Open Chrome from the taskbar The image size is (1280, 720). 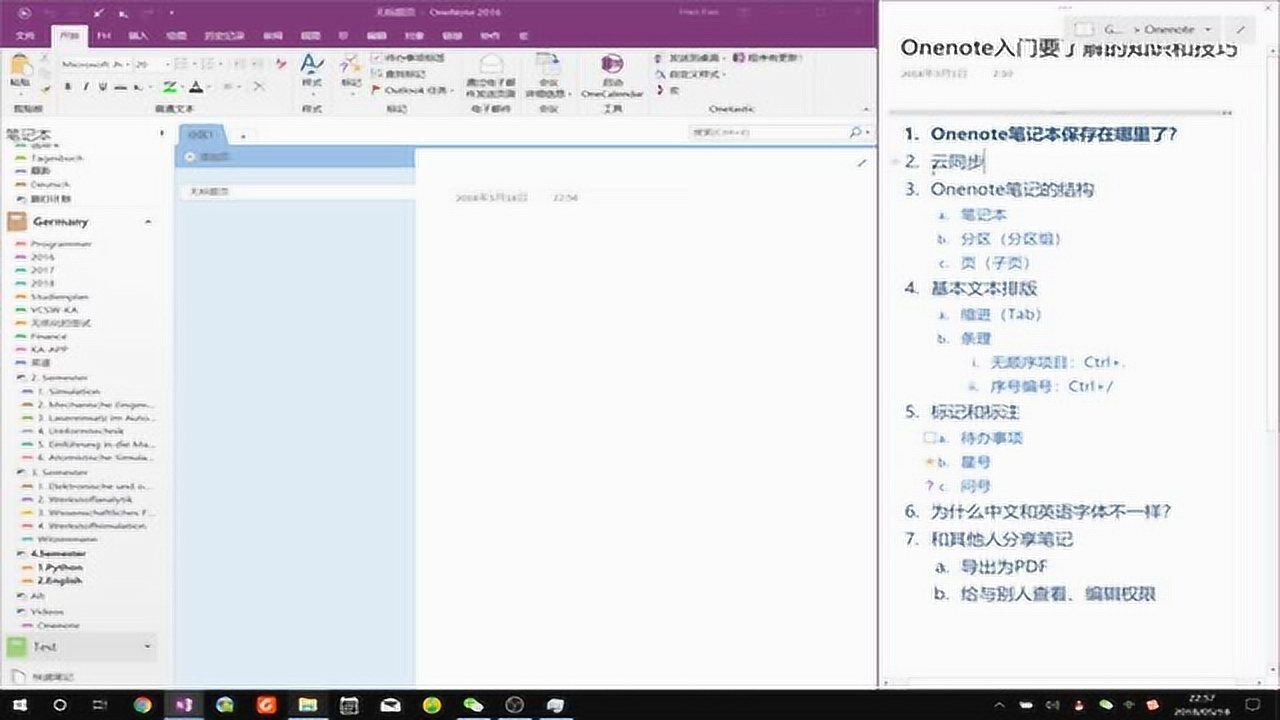point(143,705)
